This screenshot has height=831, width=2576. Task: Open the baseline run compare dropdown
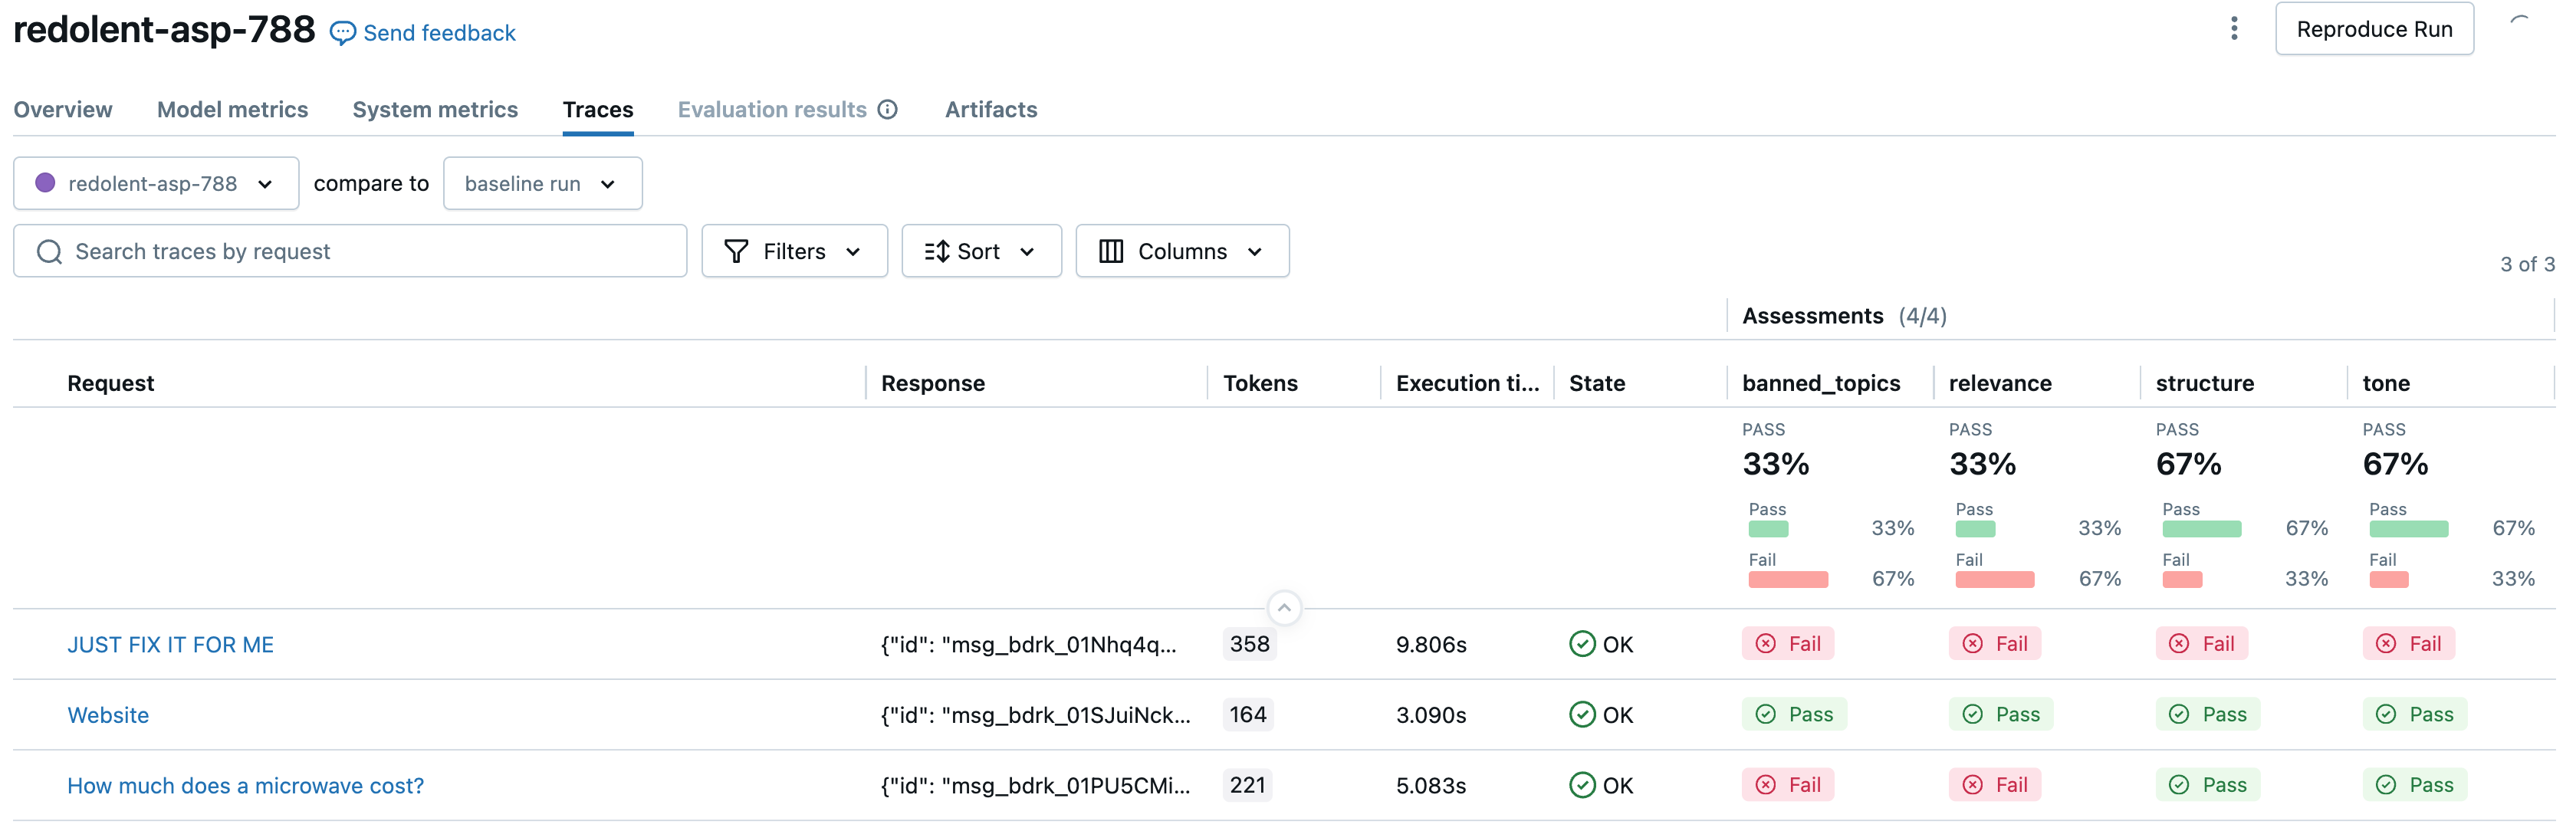click(542, 184)
